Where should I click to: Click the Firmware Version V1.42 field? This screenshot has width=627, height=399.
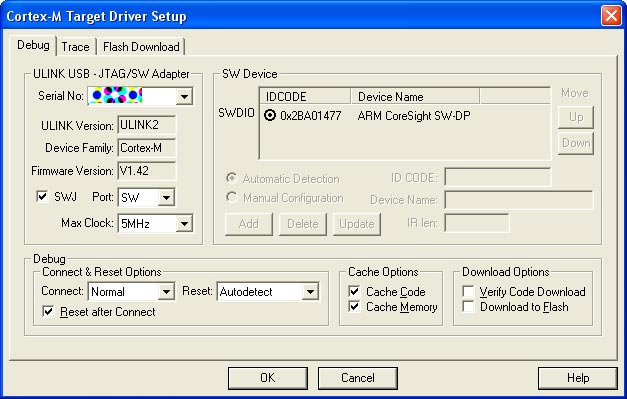pyautogui.click(x=147, y=171)
